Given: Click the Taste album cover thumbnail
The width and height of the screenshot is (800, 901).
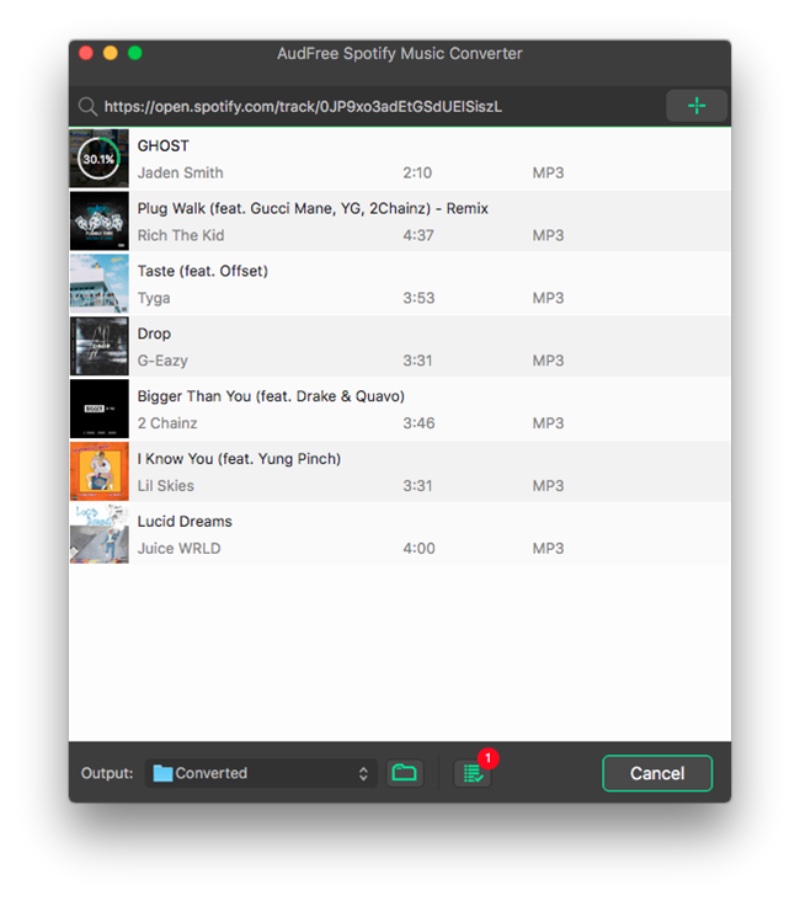Looking at the screenshot, I should point(99,284).
